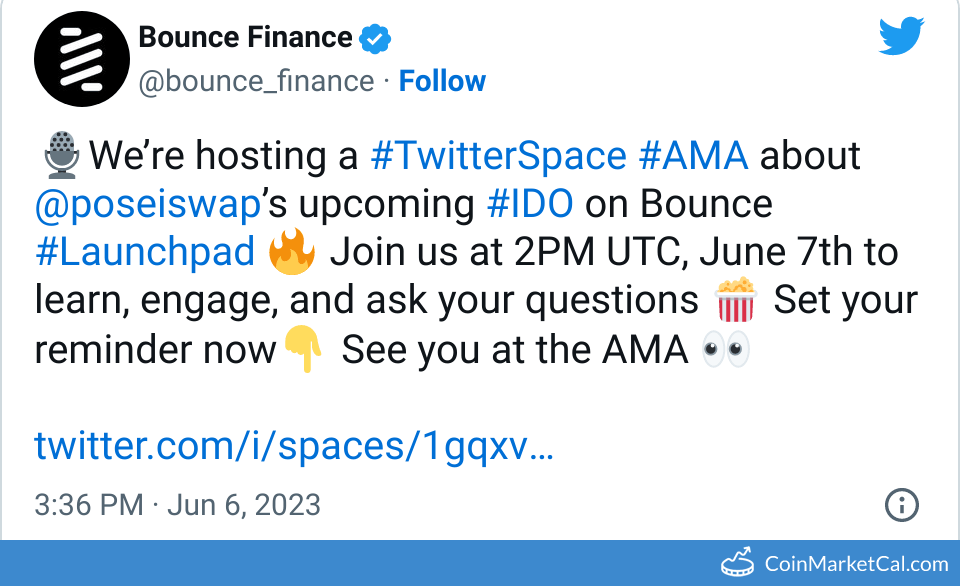Open the @bounce_finance handle
This screenshot has width=960, height=586.
tap(255, 81)
